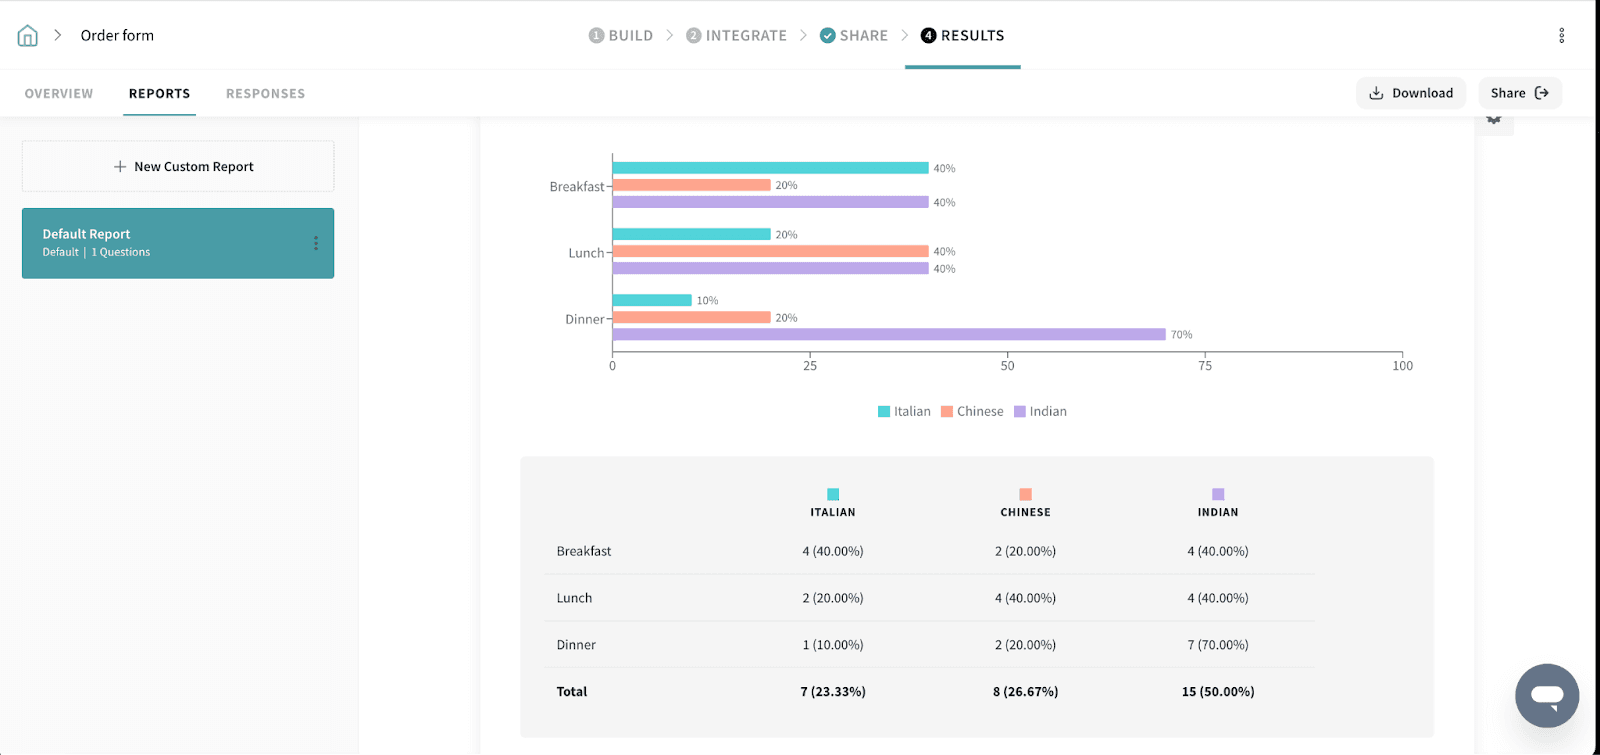Viewport: 1600px width, 755px height.
Task: Click the Share checkmark step icon
Action: point(827,36)
